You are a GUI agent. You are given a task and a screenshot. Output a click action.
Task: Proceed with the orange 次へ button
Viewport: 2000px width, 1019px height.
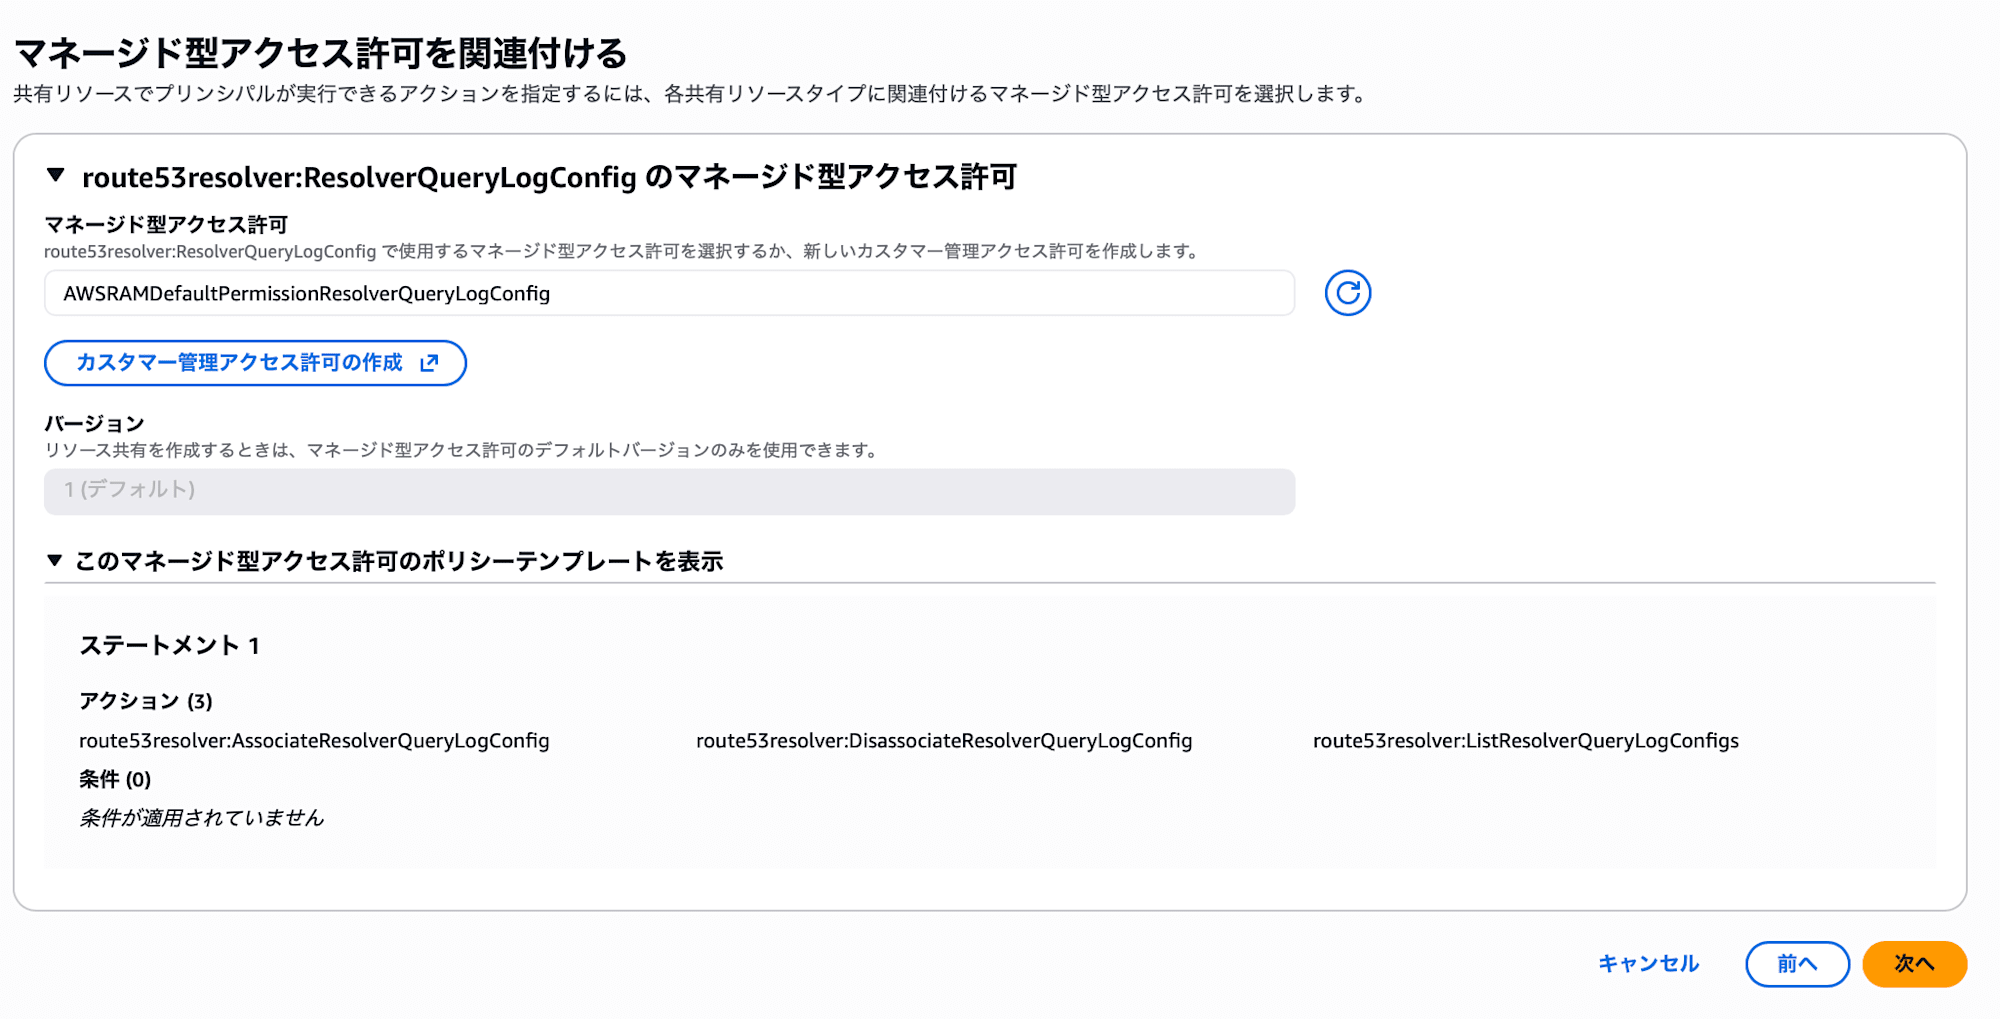click(1914, 964)
